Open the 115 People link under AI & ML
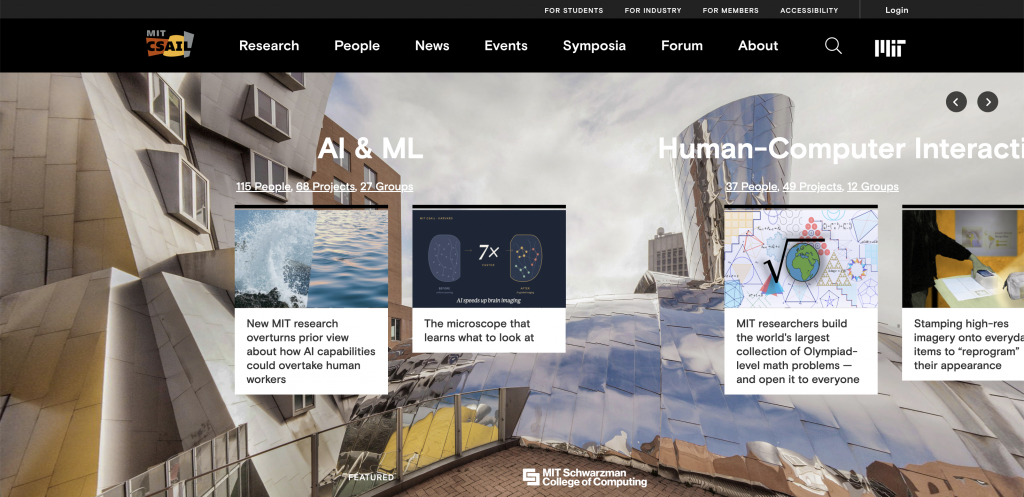The image size is (1024, 497). 263,187
